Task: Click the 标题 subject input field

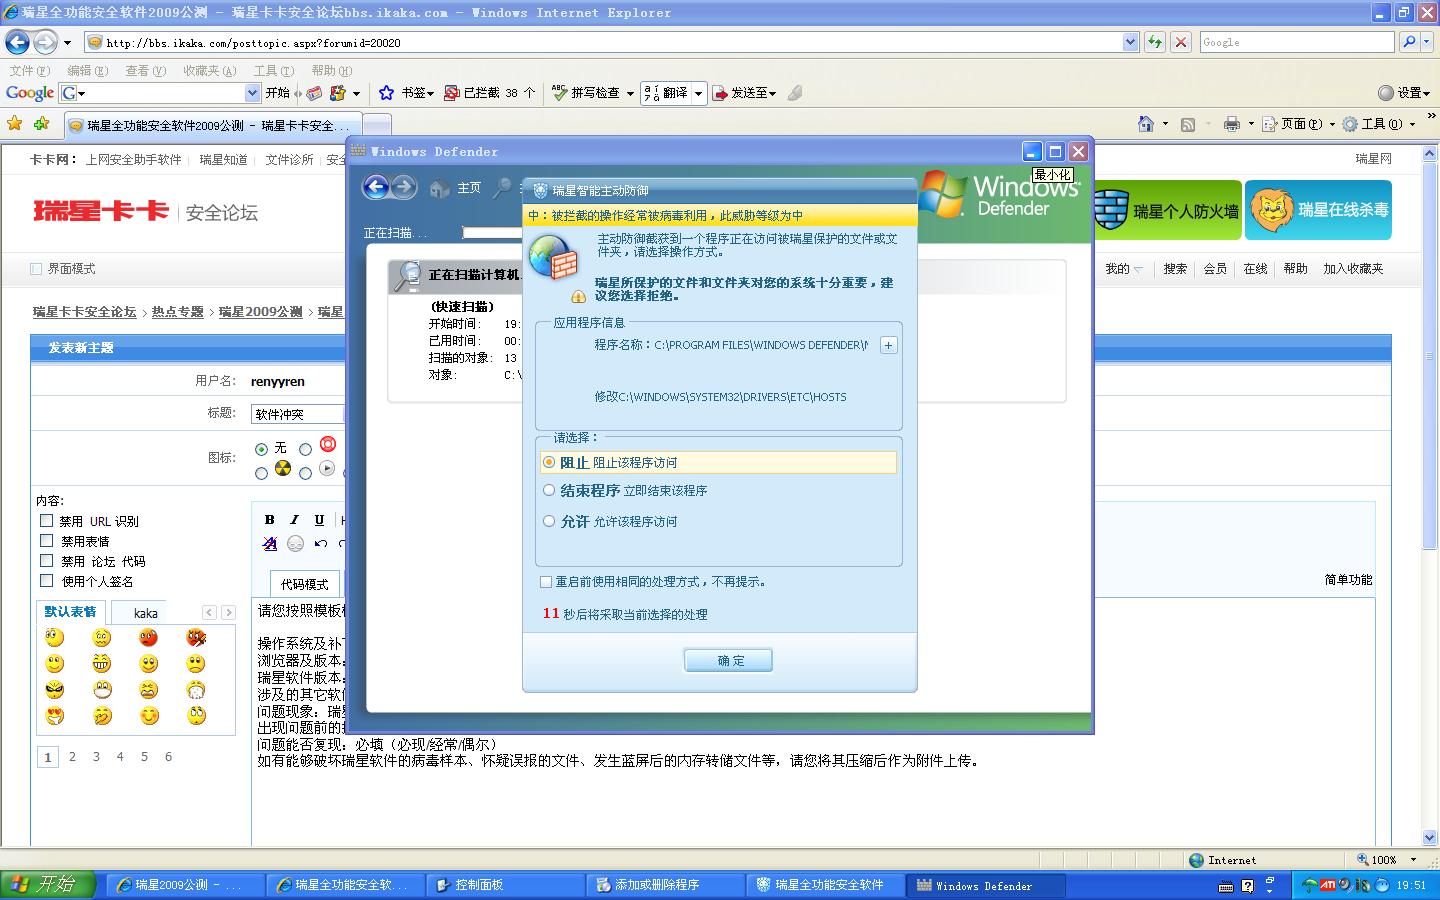Action: (x=297, y=413)
